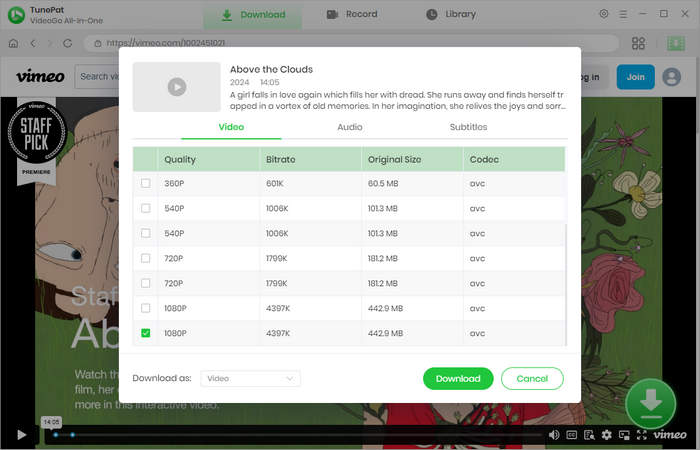The image size is (700, 450).
Task: Enable picture-in-picture in the player
Action: tap(624, 435)
